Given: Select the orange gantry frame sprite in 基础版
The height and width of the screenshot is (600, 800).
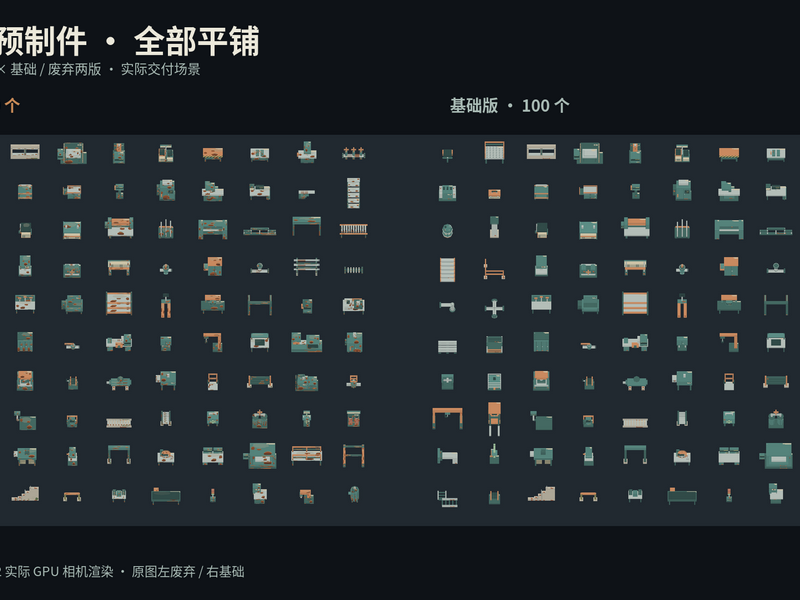Looking at the screenshot, I should coord(447,417).
